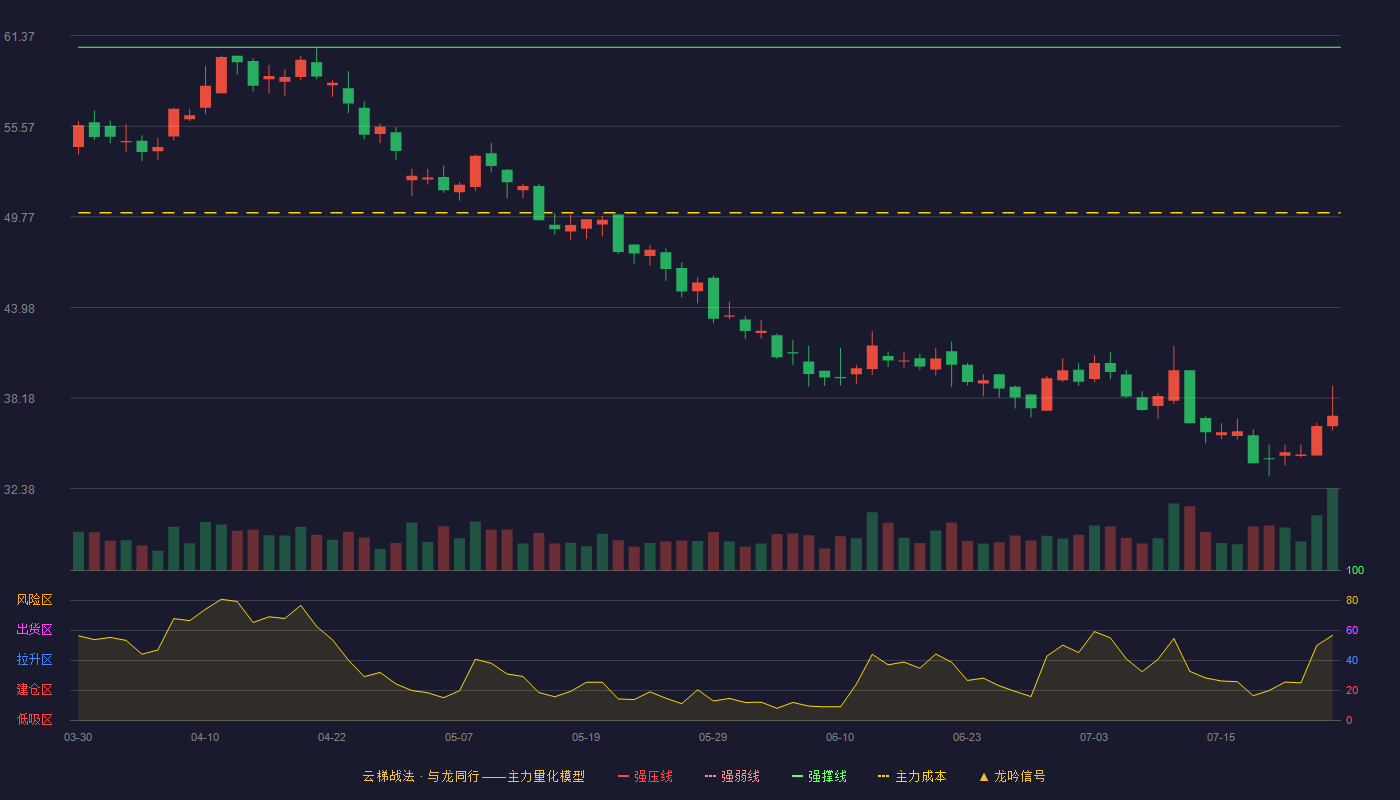Toggle the 强压线 legend series
The height and width of the screenshot is (800, 1400).
pos(645,776)
